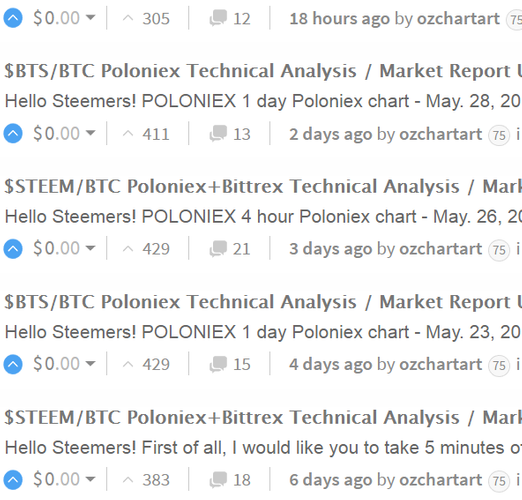Screen dimensions: 522x500
Task: Expand payout dropdown on 6 days ago post
Action: tap(90, 479)
